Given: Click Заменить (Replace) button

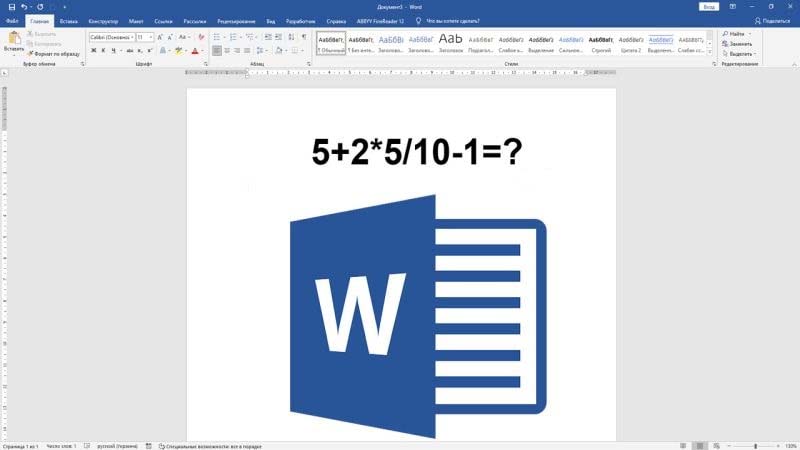Looking at the screenshot, I should pyautogui.click(x=737, y=44).
